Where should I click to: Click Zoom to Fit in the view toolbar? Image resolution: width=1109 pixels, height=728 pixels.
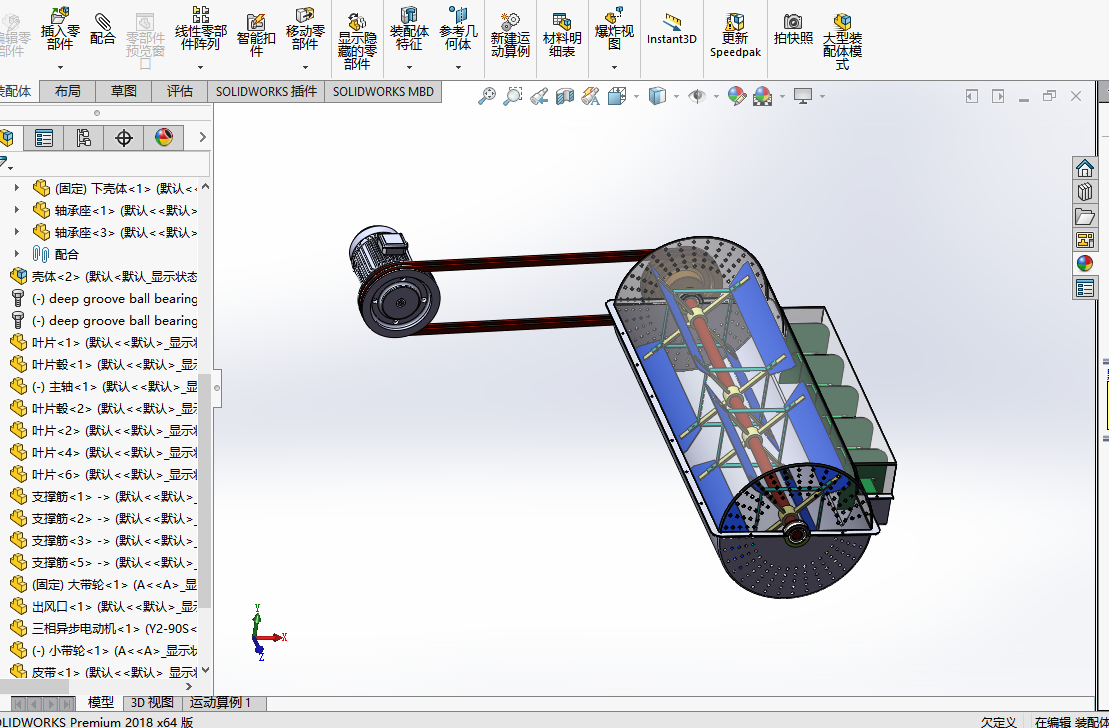click(x=487, y=96)
